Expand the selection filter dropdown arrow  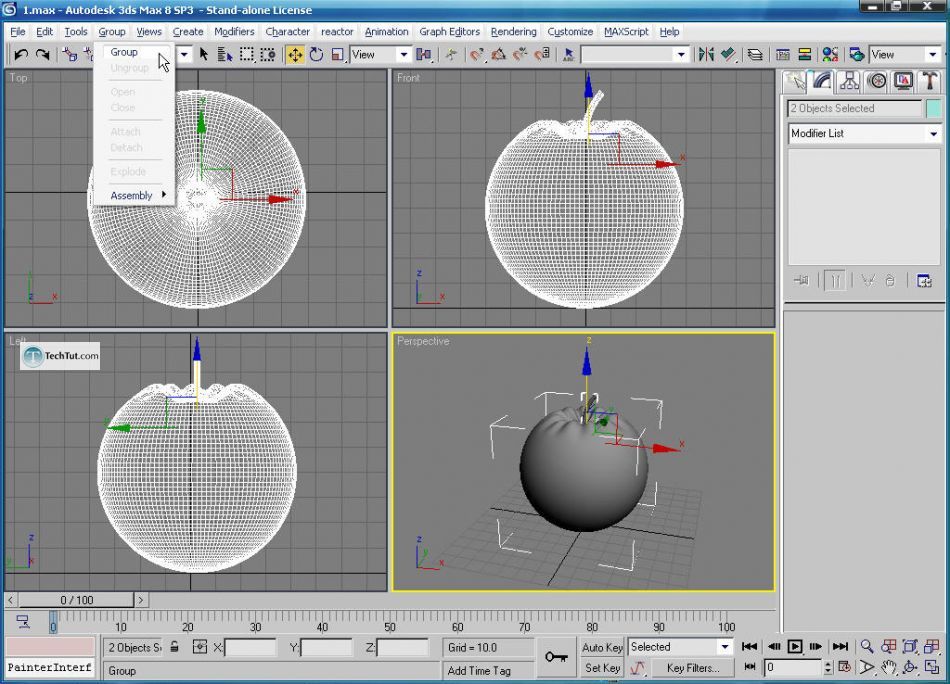point(184,55)
